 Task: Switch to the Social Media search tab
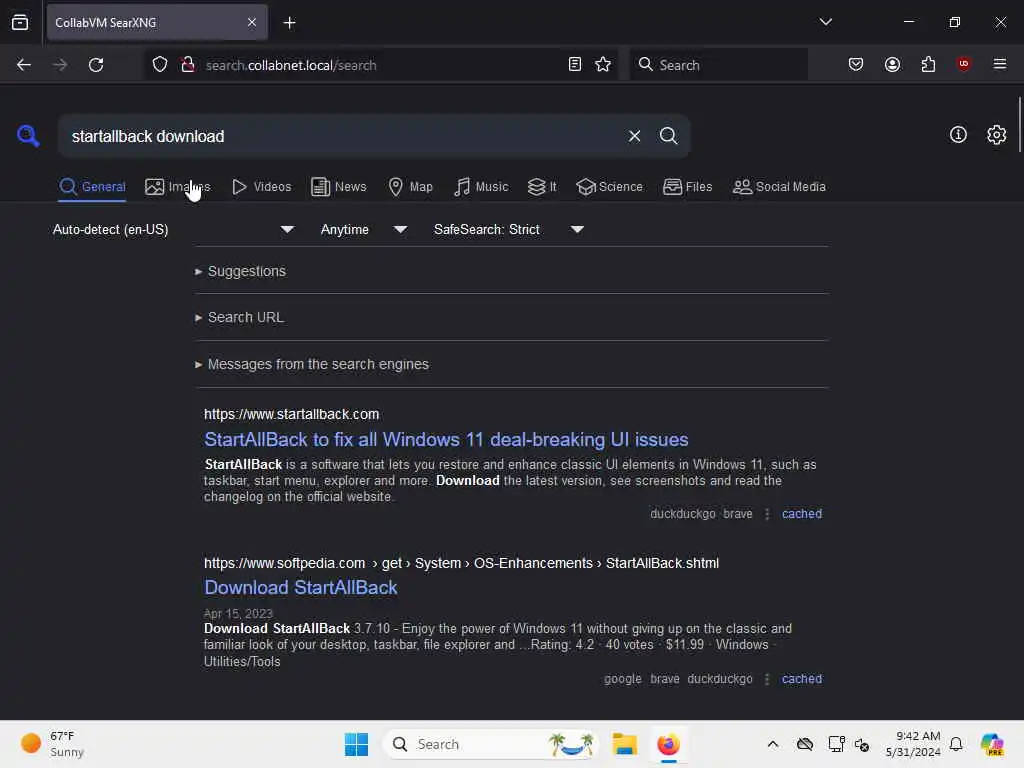(x=779, y=187)
